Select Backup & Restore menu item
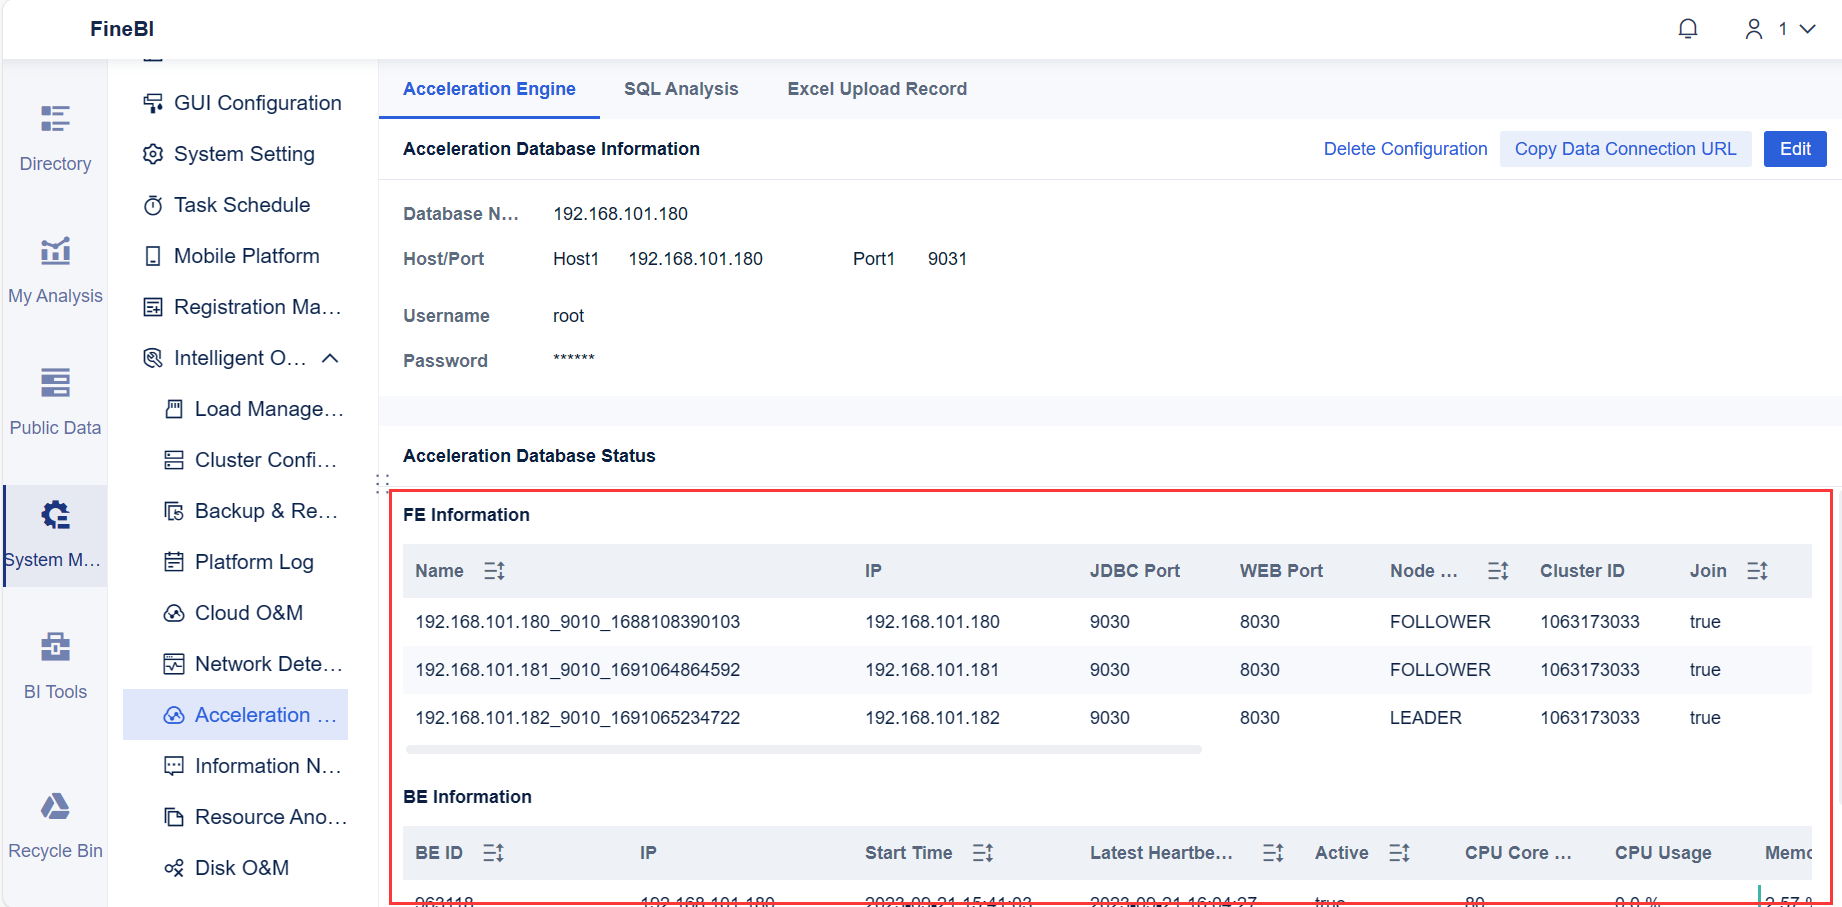 255,510
